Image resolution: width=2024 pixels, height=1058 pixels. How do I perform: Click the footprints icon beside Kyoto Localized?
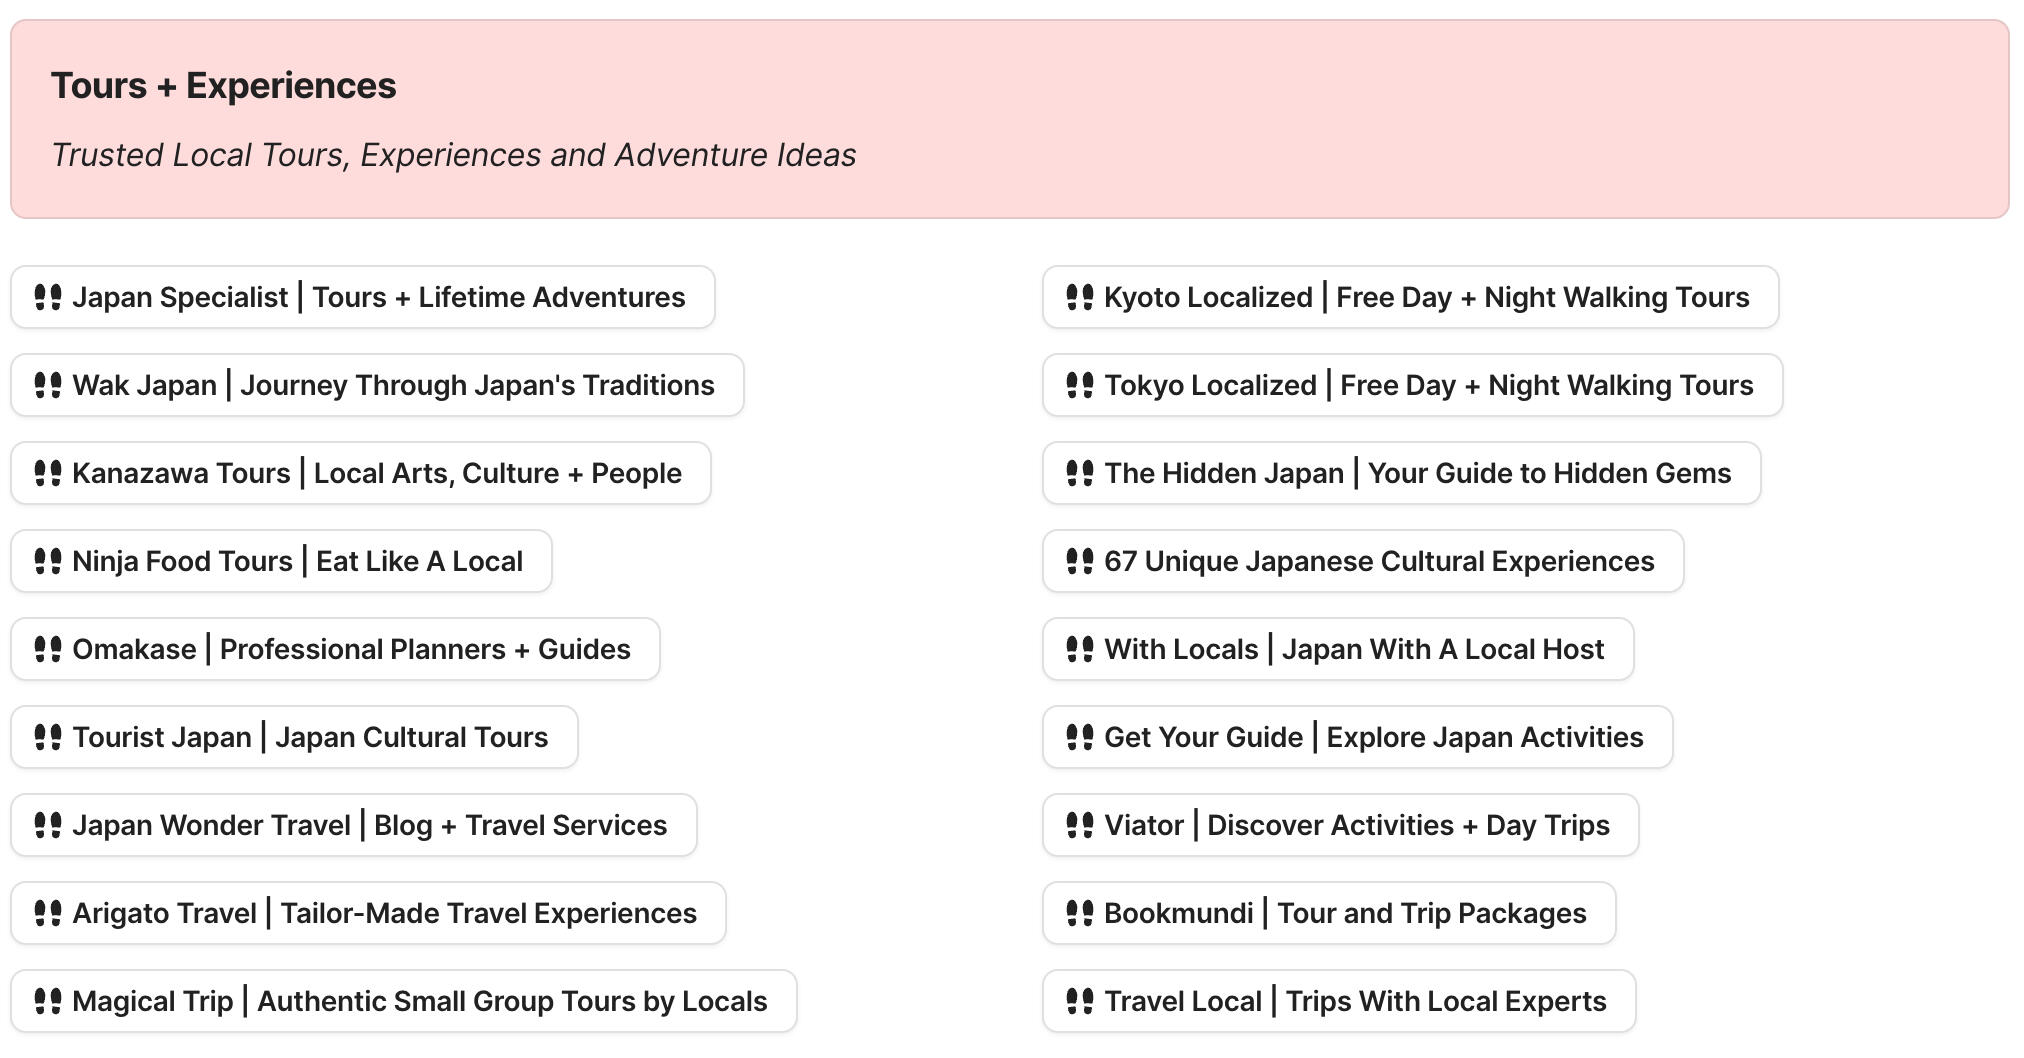click(1080, 297)
